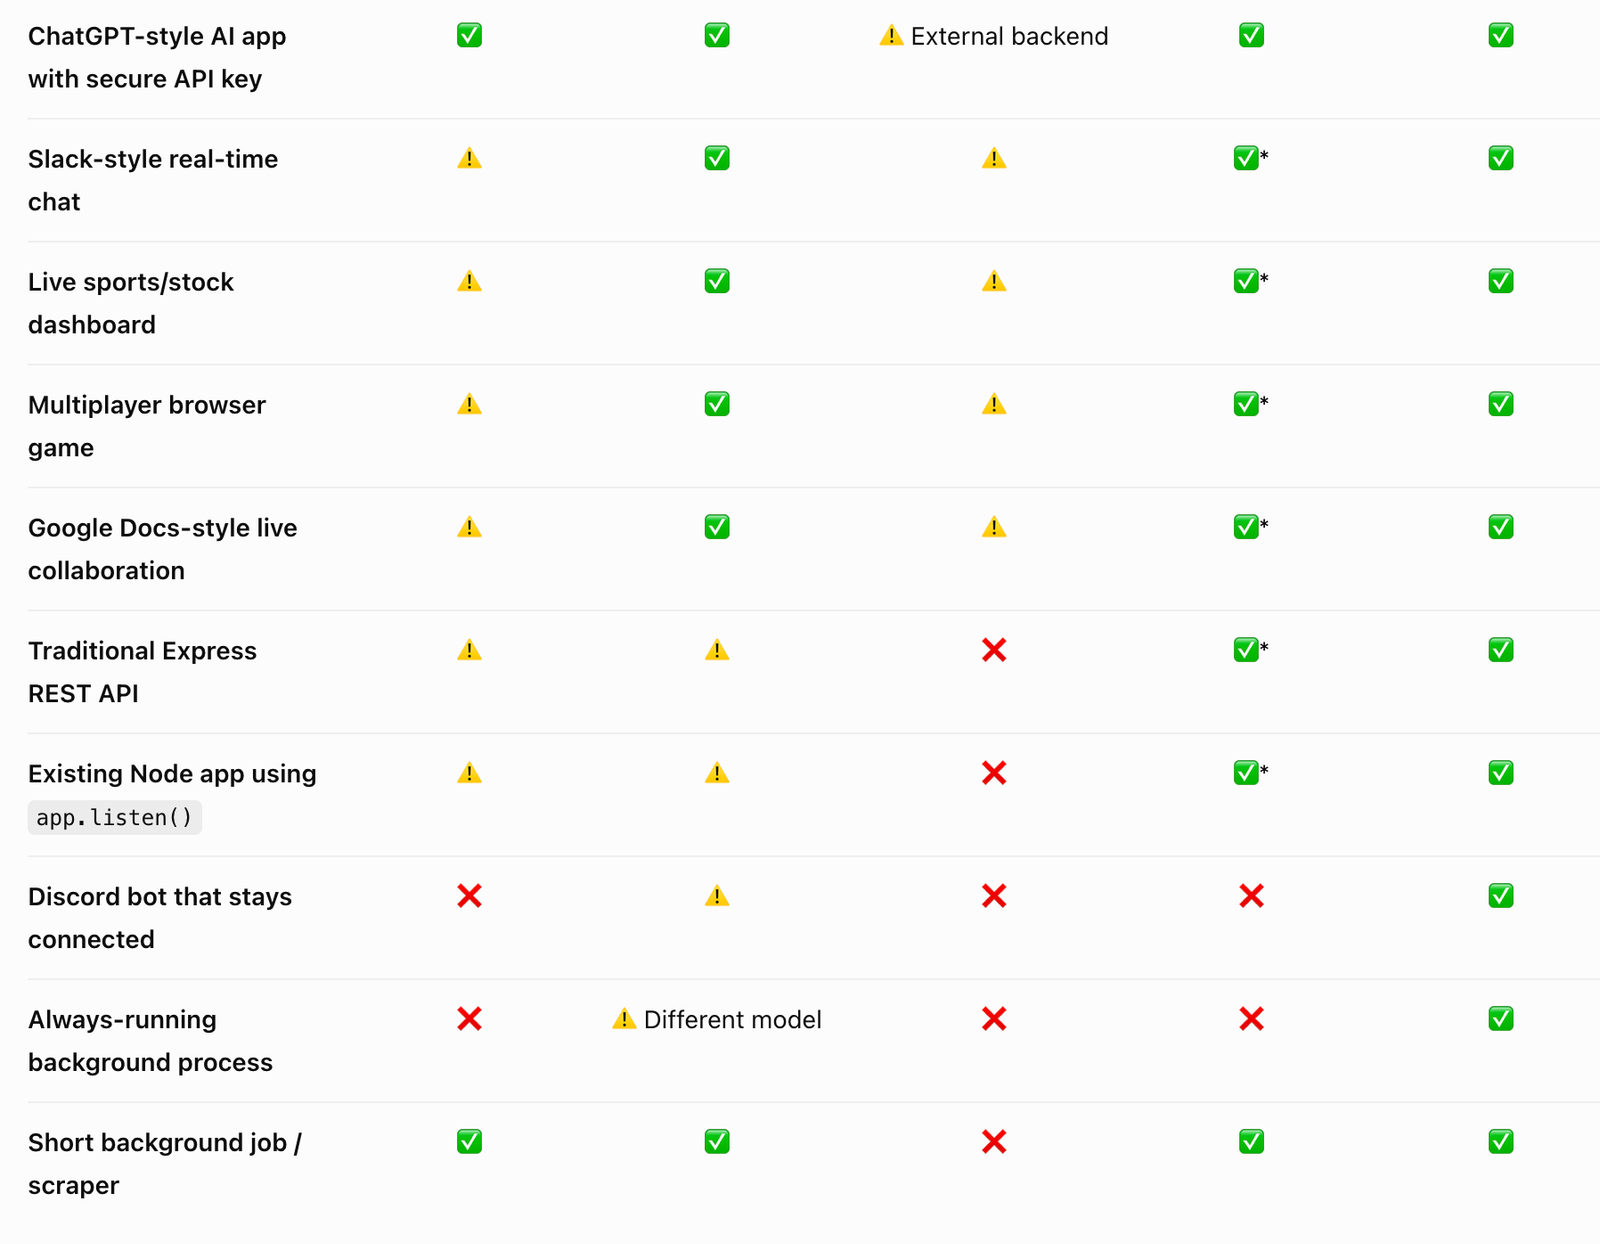Click the first warning triangle in Multiplayer browser game row
Image resolution: width=1600 pixels, height=1244 pixels.
[469, 404]
